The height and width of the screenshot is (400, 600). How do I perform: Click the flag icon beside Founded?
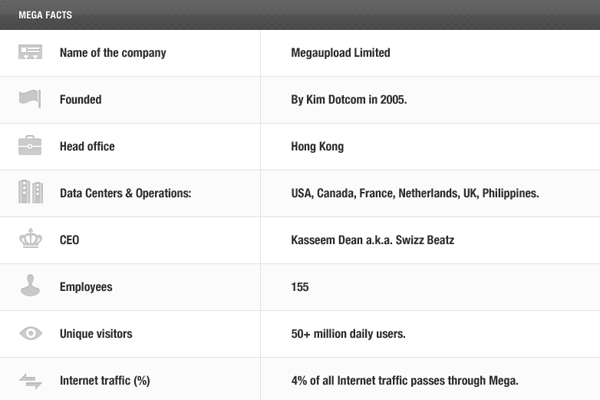(30, 99)
